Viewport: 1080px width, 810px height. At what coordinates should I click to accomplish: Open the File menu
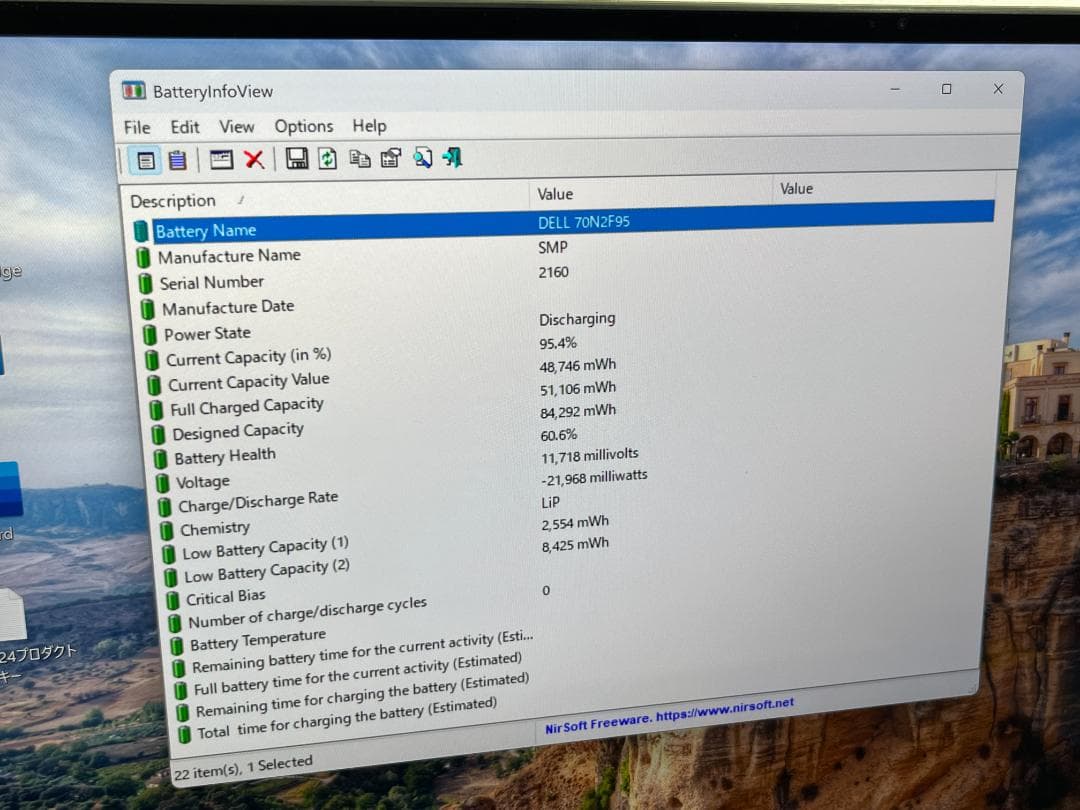pos(137,127)
